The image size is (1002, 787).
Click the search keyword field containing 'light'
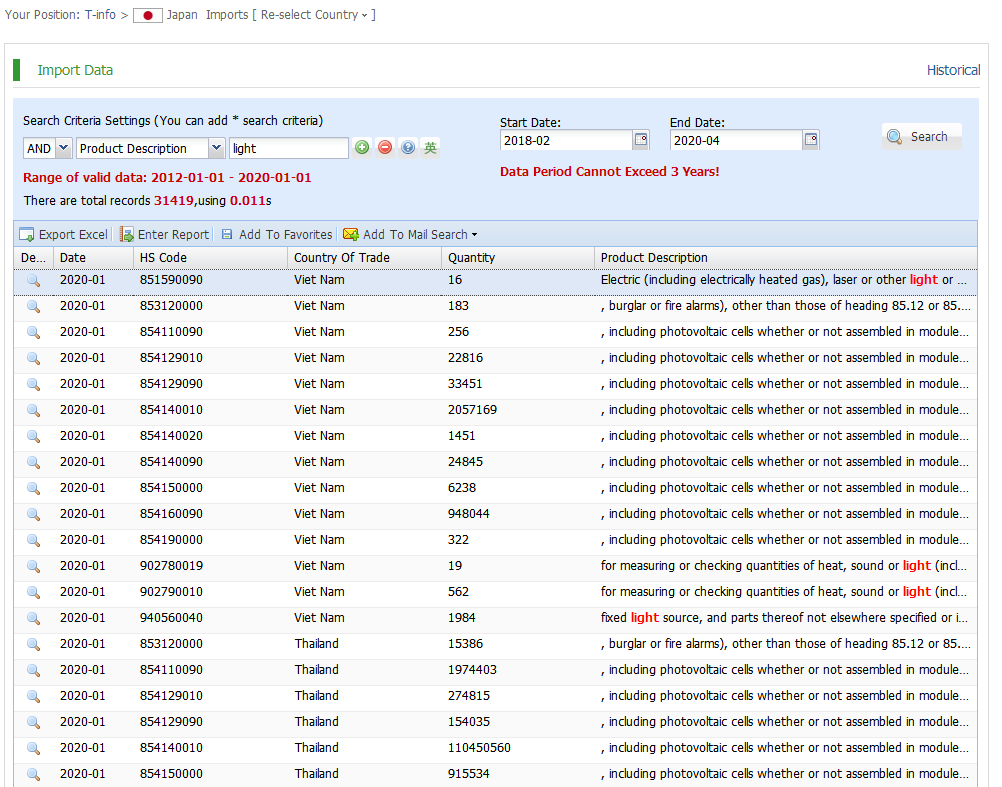288,148
